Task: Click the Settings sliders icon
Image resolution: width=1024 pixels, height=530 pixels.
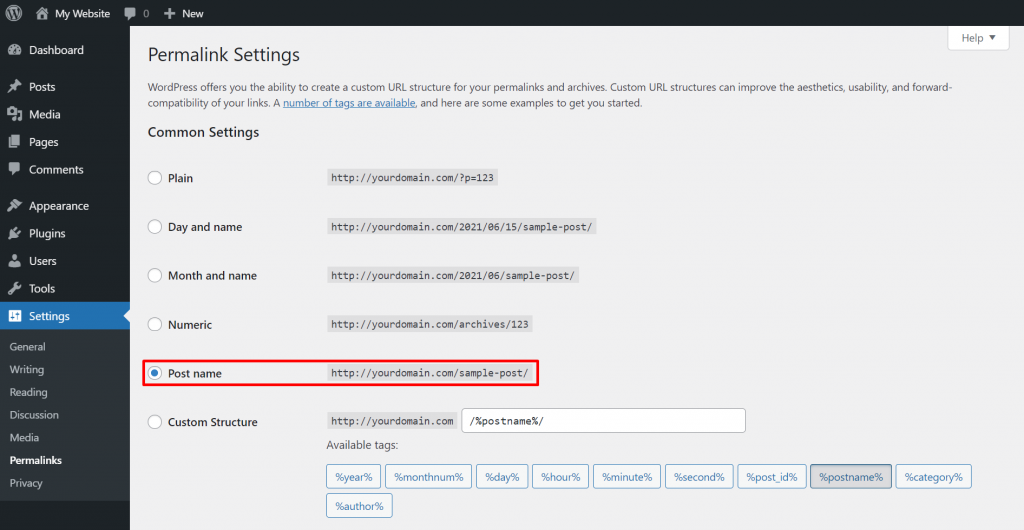Action: [14, 316]
